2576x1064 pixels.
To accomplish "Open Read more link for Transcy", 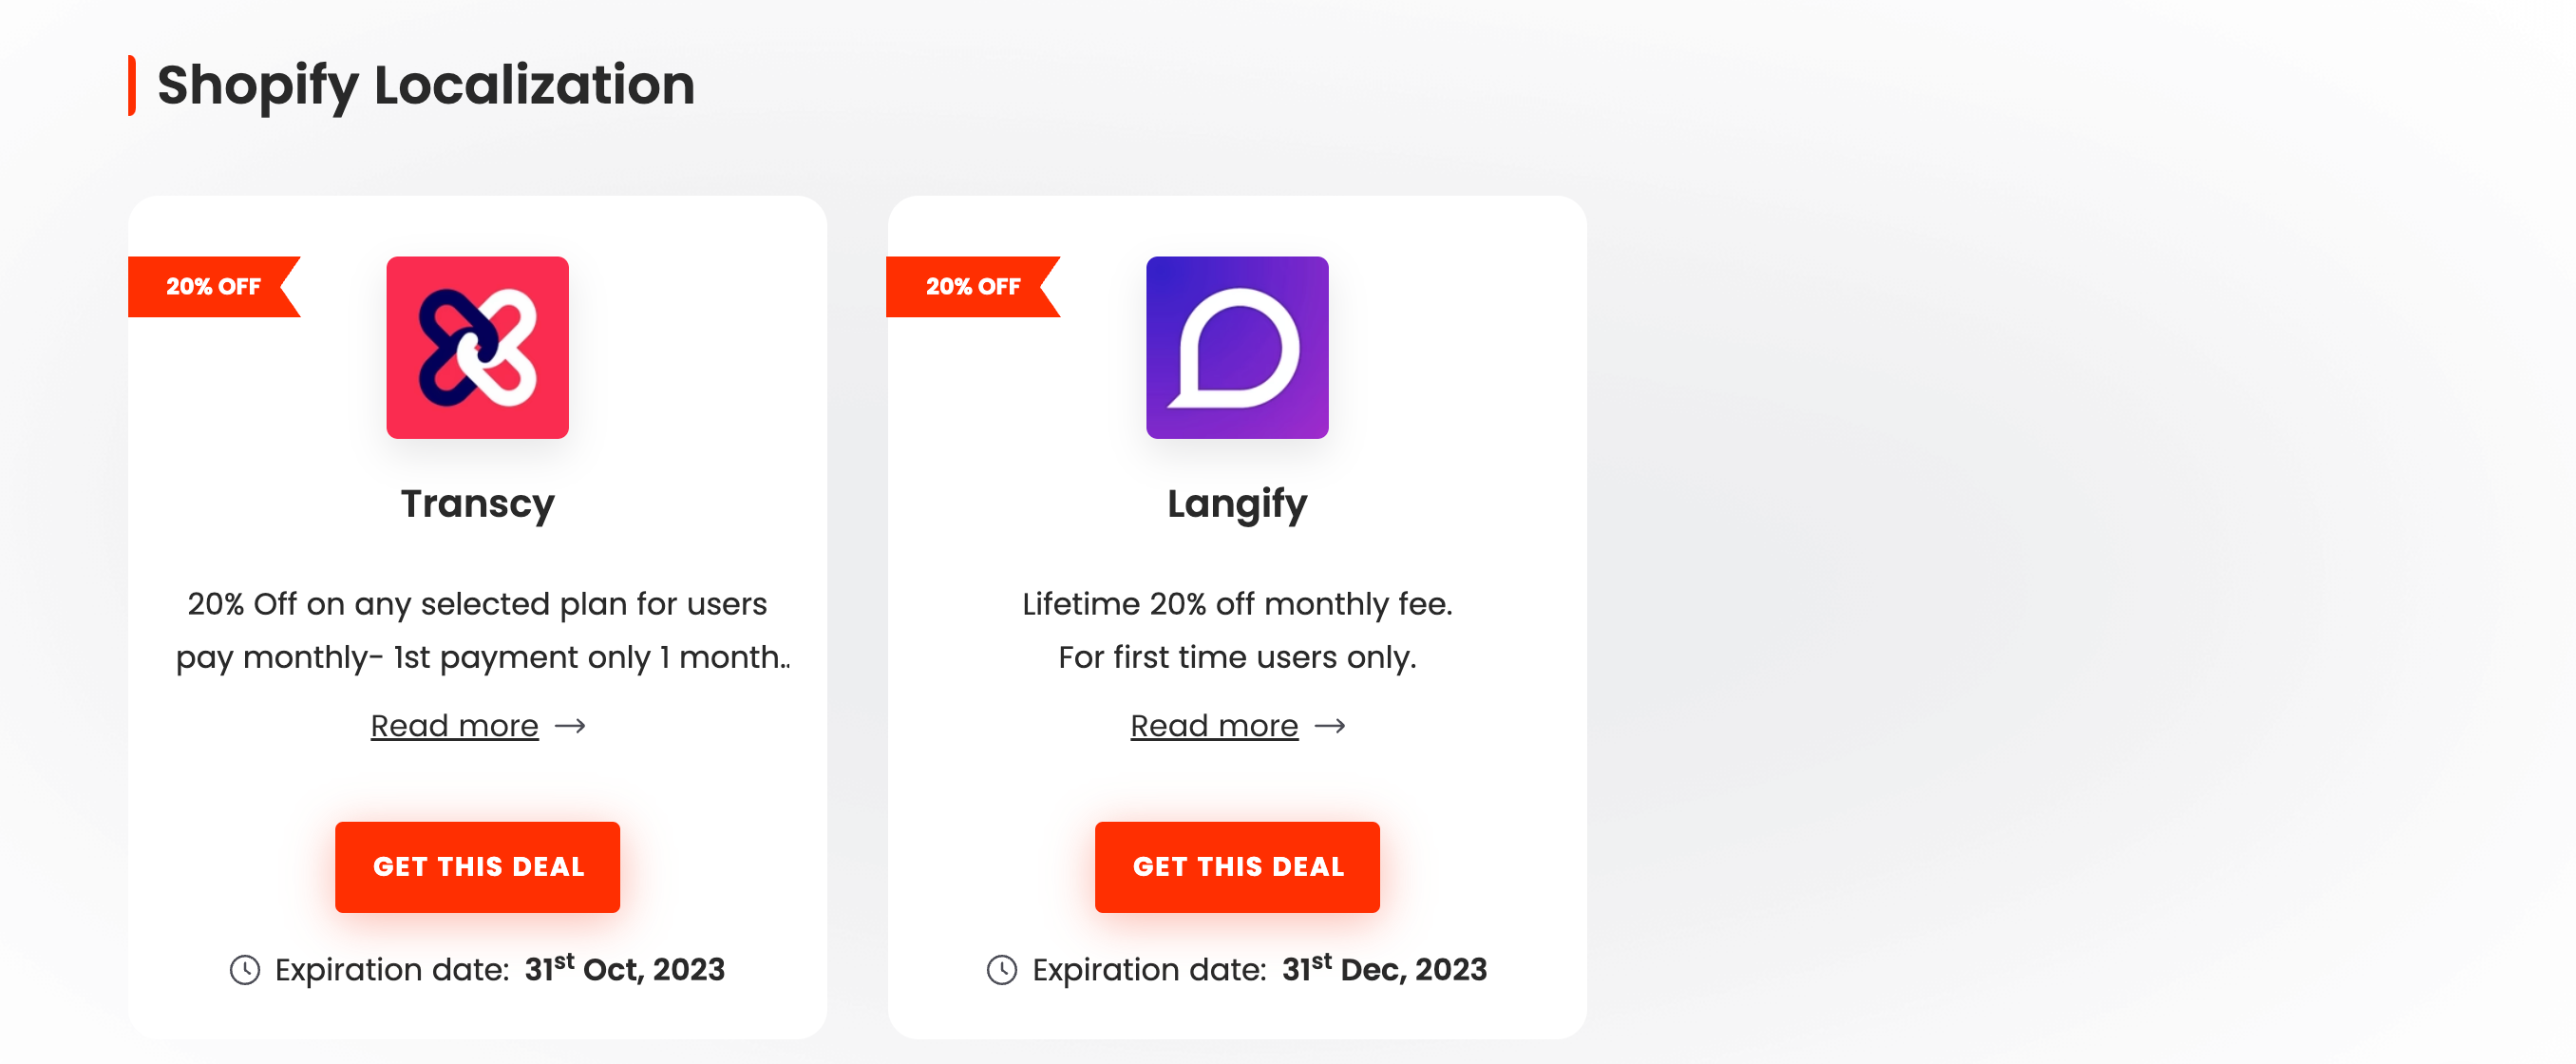I will pyautogui.click(x=454, y=726).
